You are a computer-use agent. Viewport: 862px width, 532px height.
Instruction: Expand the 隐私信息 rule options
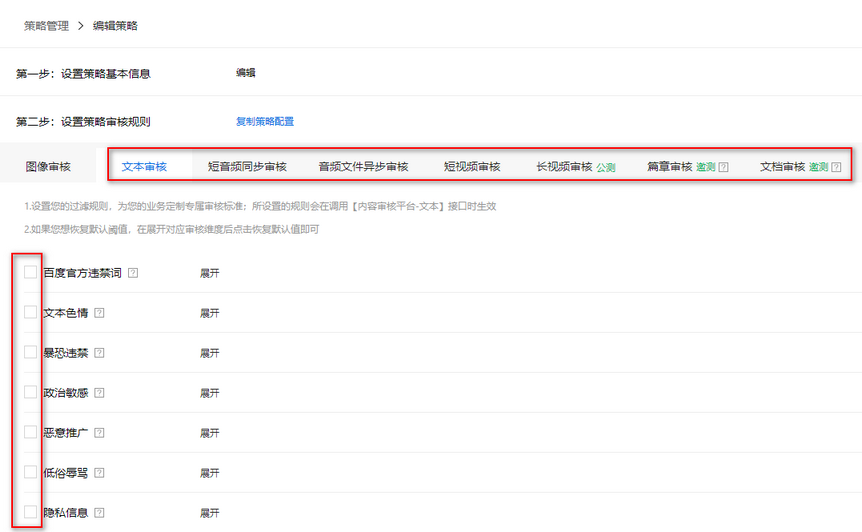pyautogui.click(x=209, y=513)
